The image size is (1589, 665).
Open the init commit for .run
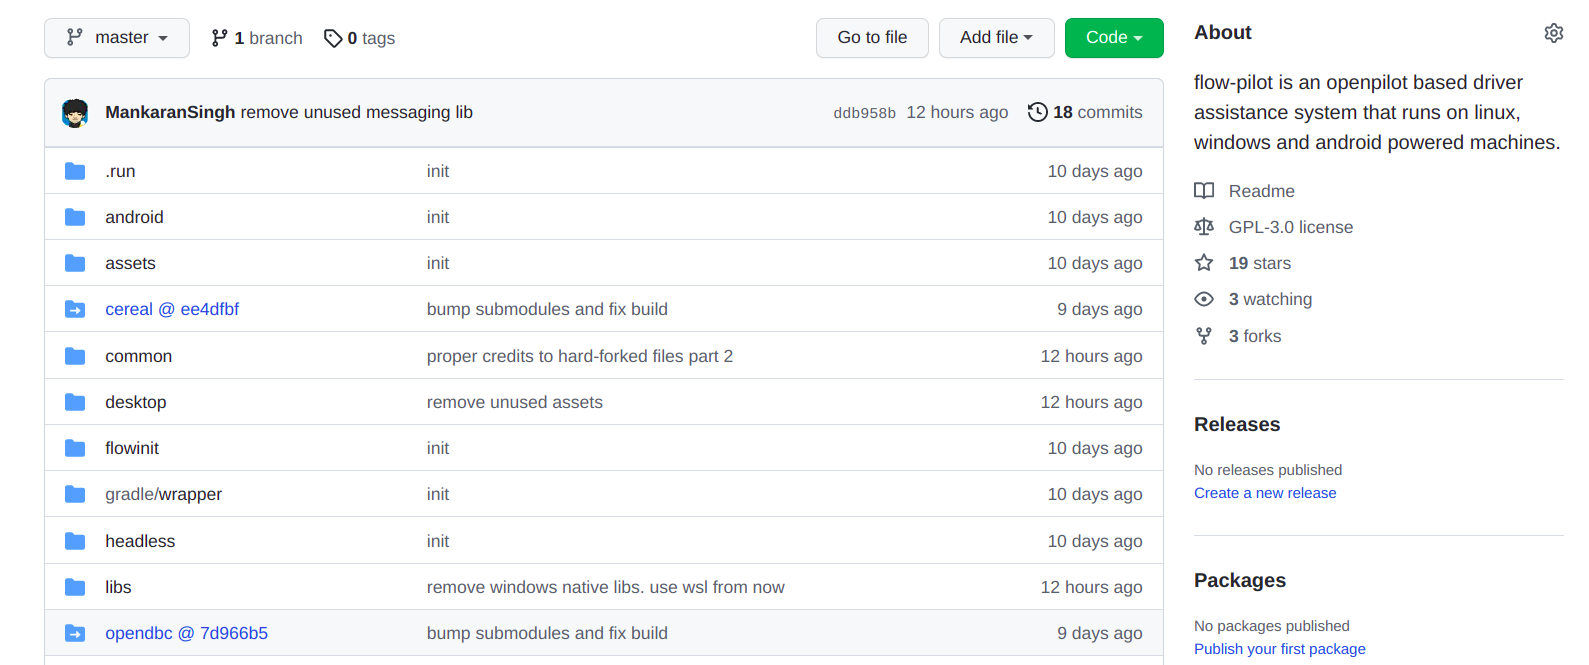point(438,171)
